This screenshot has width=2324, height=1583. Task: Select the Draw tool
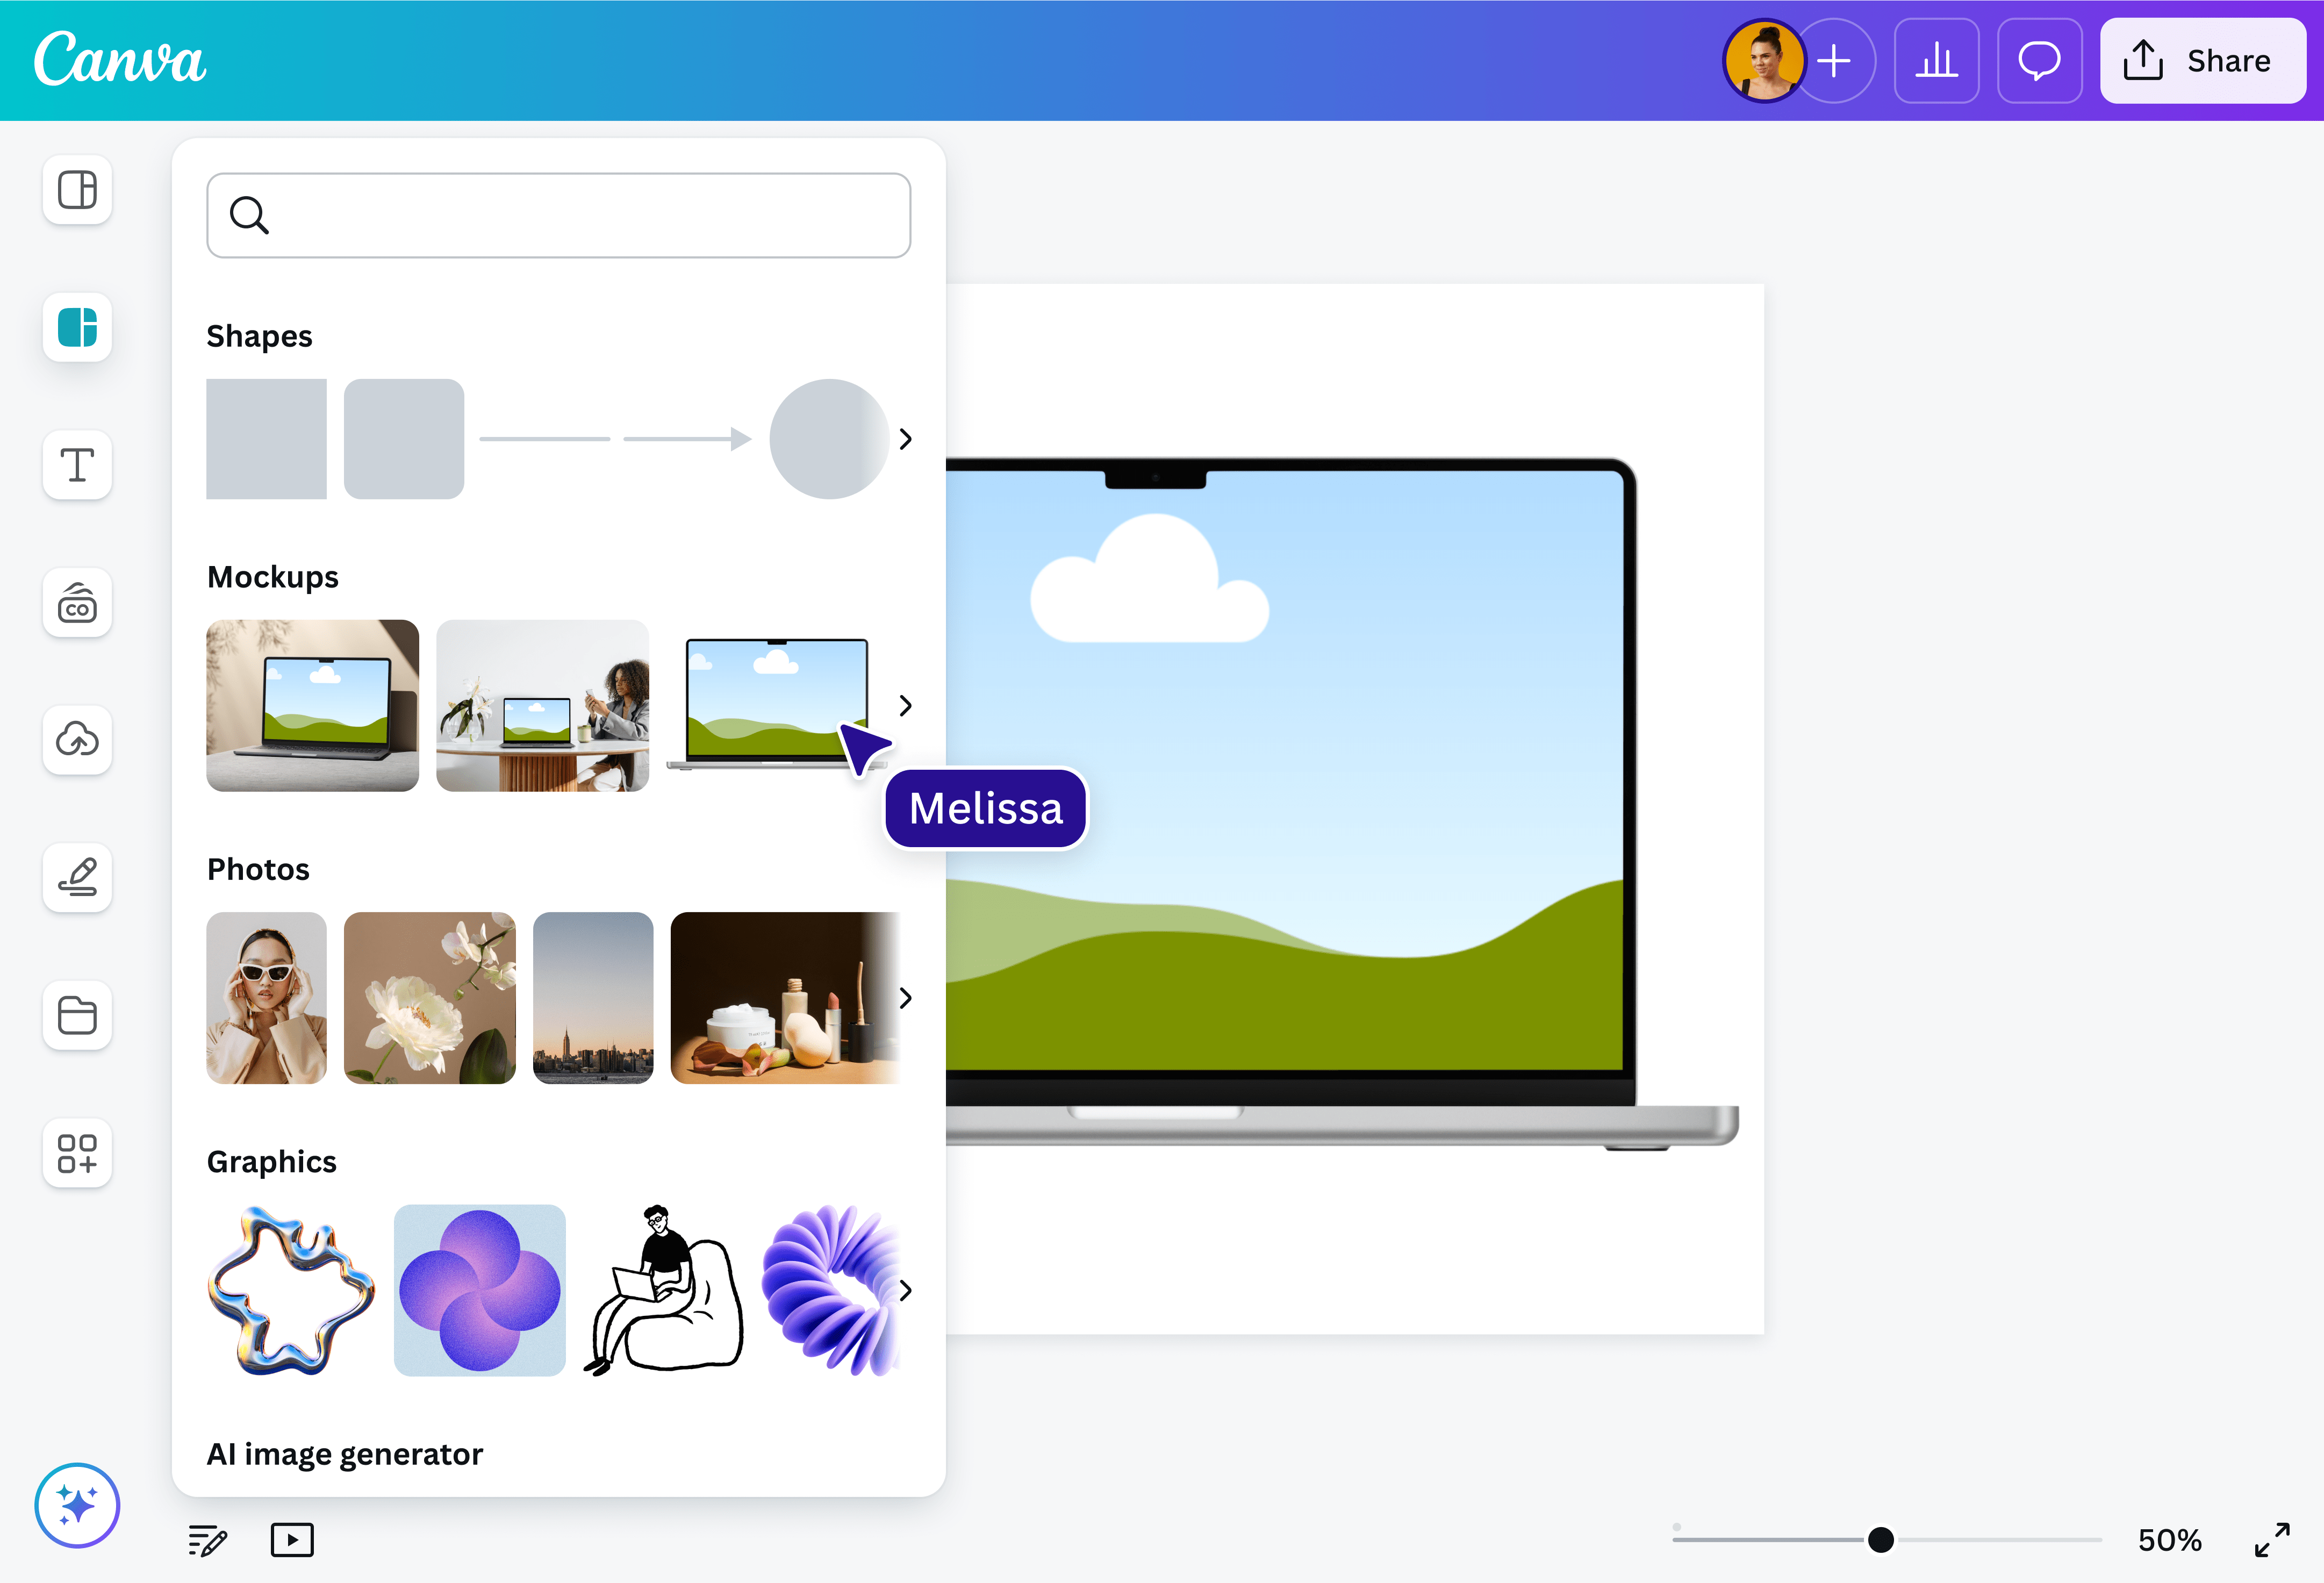pos(77,878)
